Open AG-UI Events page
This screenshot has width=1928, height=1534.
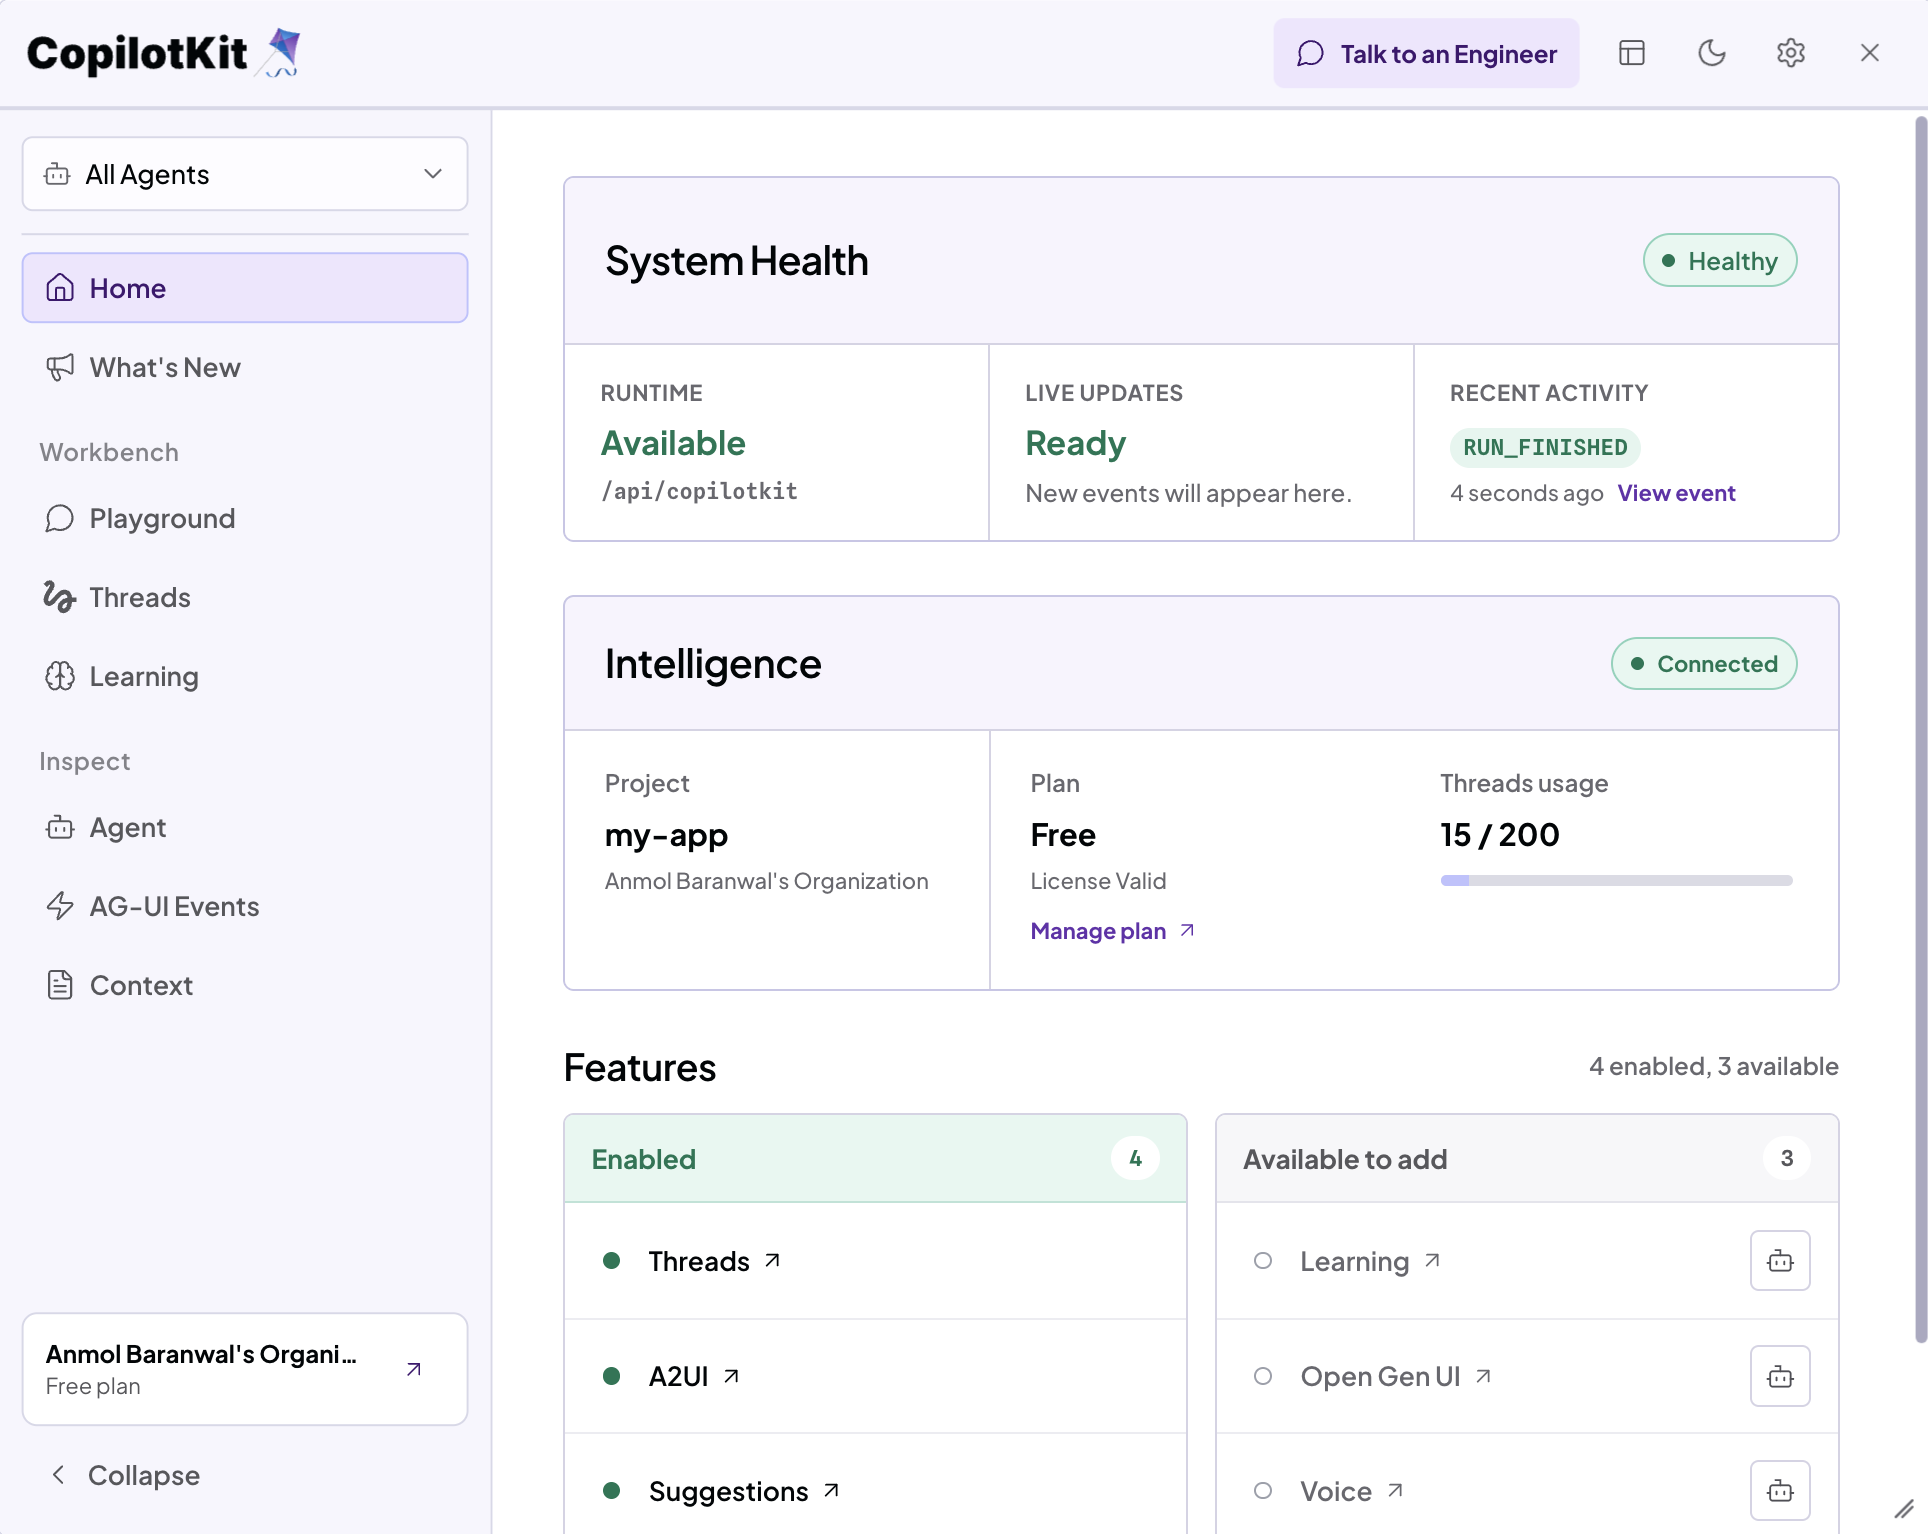245,906
